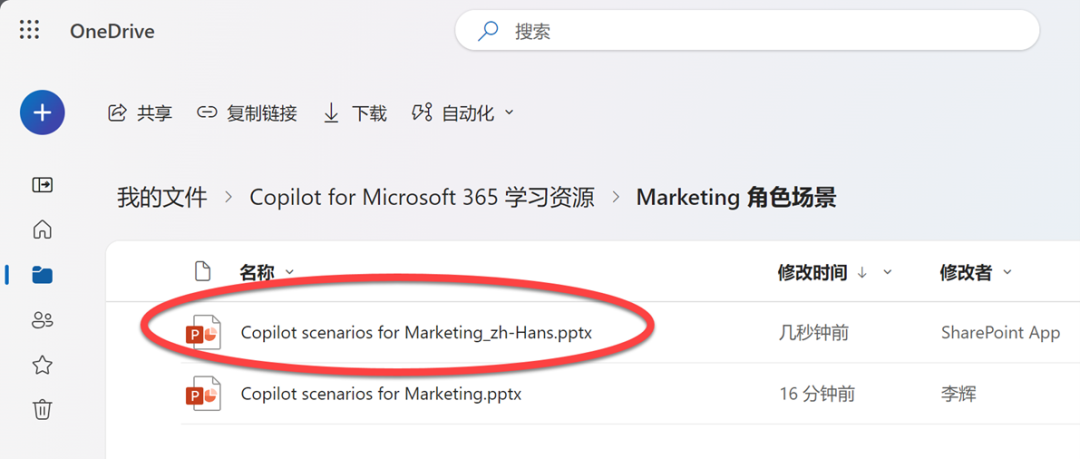Click Marketing 角色场景 breadcrumb title
This screenshot has height=459, width=1080.
pyautogui.click(x=736, y=198)
